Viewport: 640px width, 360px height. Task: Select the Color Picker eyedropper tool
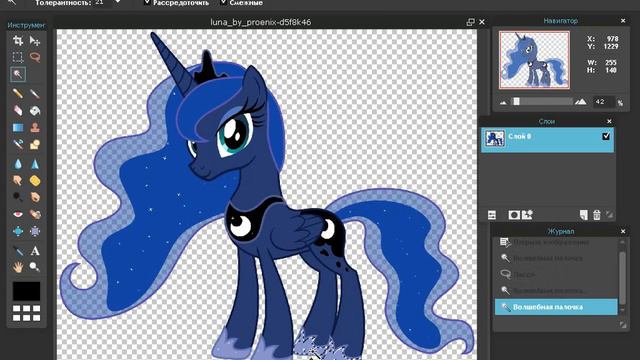click(x=18, y=251)
